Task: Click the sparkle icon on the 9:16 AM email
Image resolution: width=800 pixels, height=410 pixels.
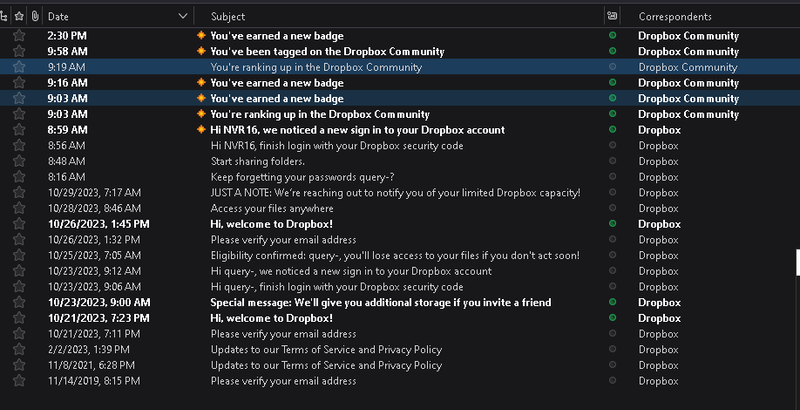Action: pyautogui.click(x=201, y=82)
